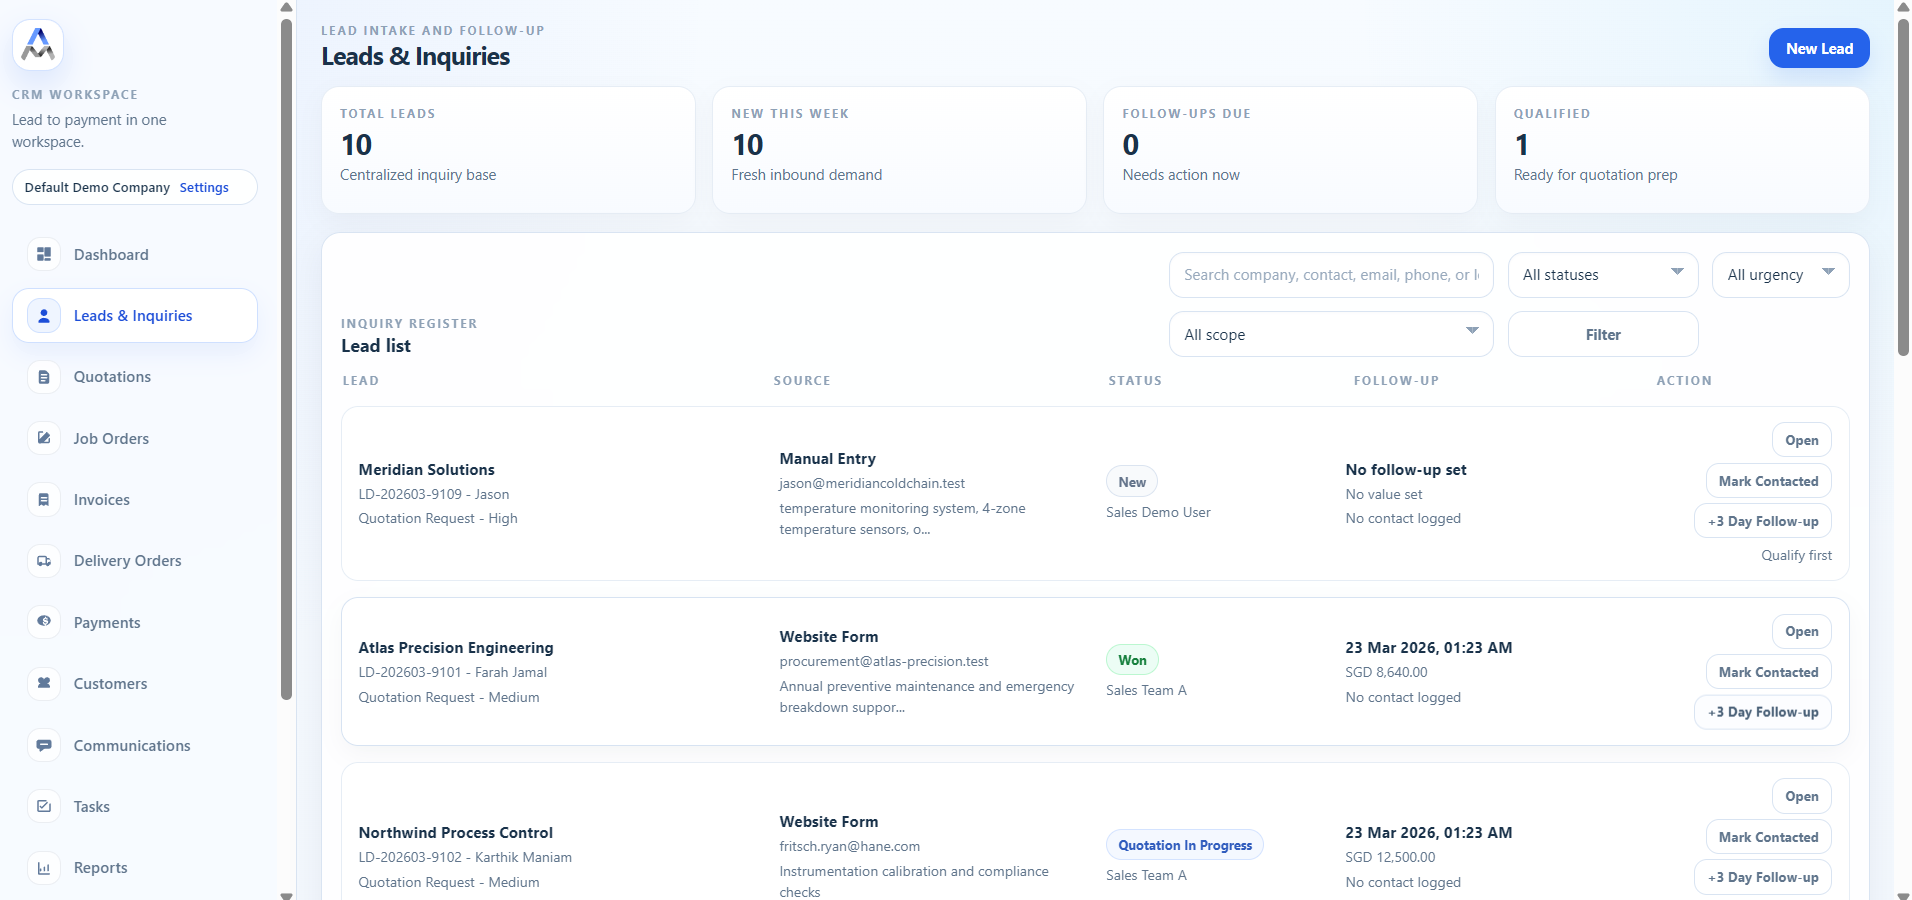Open the Job Orders icon

44,438
